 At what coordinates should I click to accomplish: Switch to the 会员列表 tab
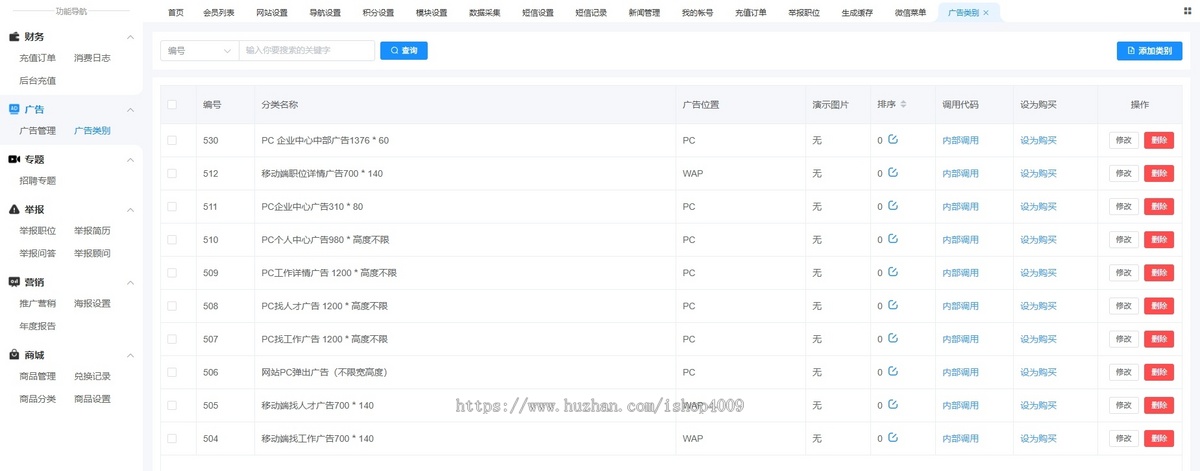coord(219,13)
